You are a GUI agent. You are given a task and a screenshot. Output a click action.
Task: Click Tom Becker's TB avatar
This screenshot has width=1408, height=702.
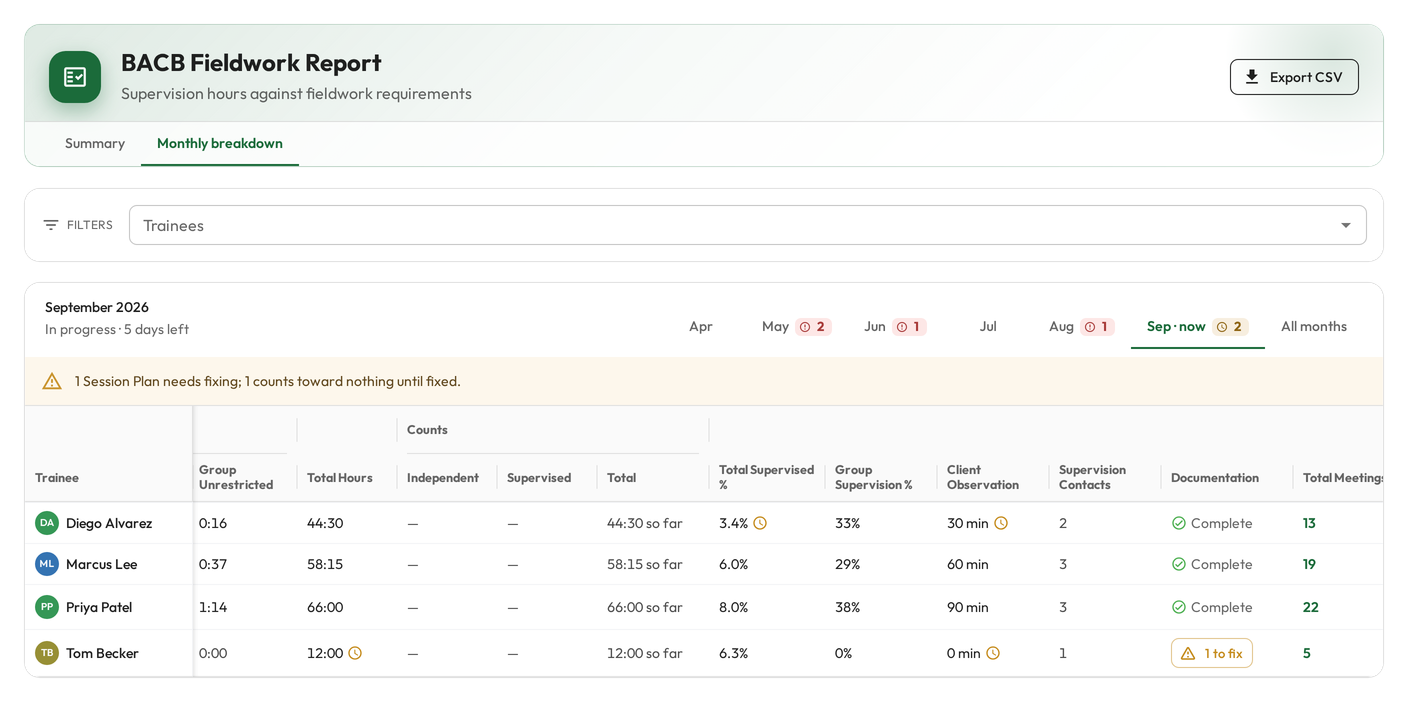47,653
